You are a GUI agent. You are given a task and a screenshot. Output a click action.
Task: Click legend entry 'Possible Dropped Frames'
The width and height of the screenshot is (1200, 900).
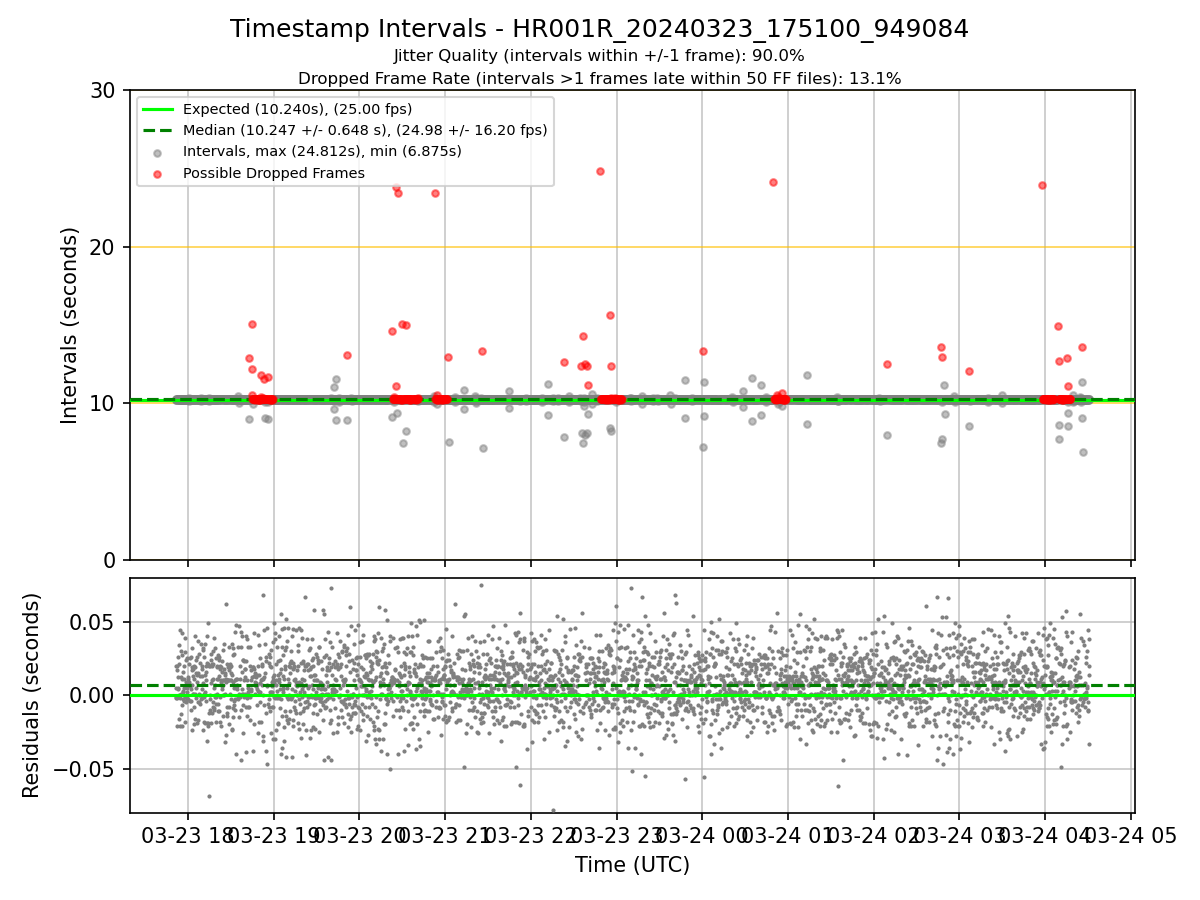(273, 173)
